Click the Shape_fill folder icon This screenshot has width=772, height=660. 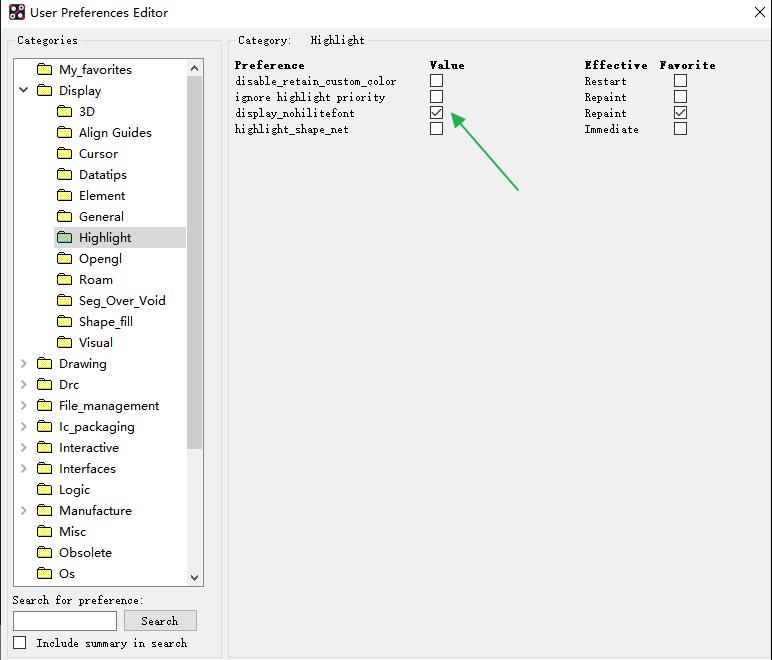(65, 322)
